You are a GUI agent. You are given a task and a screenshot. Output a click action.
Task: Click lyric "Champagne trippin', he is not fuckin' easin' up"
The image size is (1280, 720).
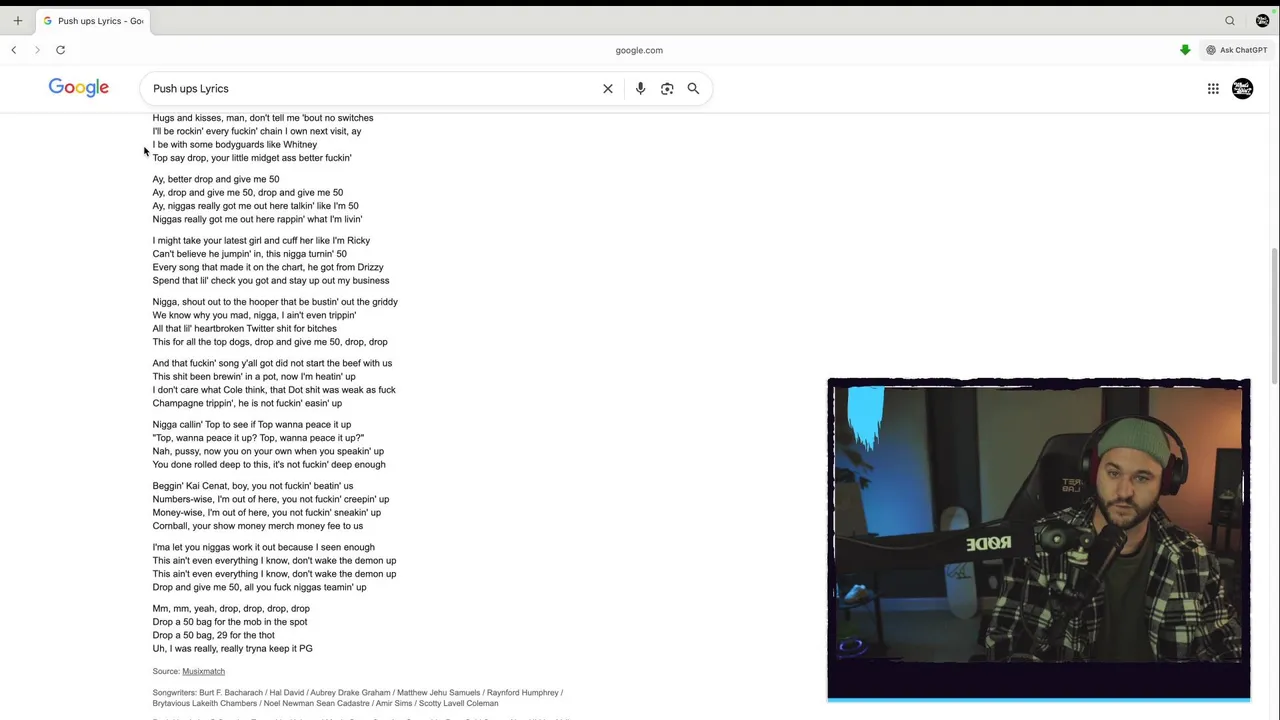(247, 403)
